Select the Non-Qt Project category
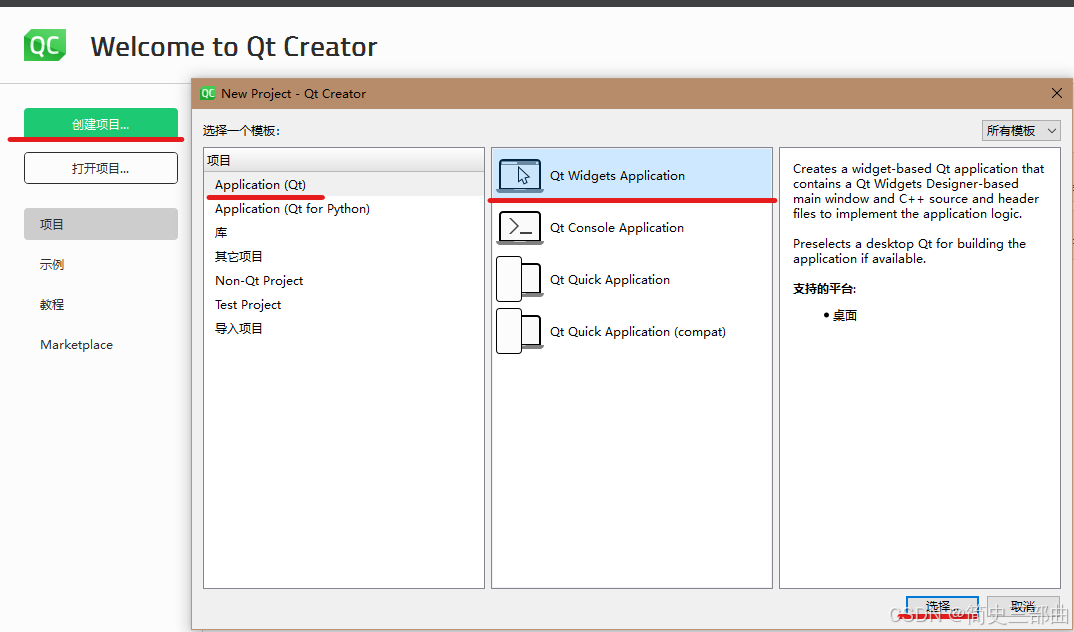Viewport: 1074px width, 632px height. coord(344,281)
